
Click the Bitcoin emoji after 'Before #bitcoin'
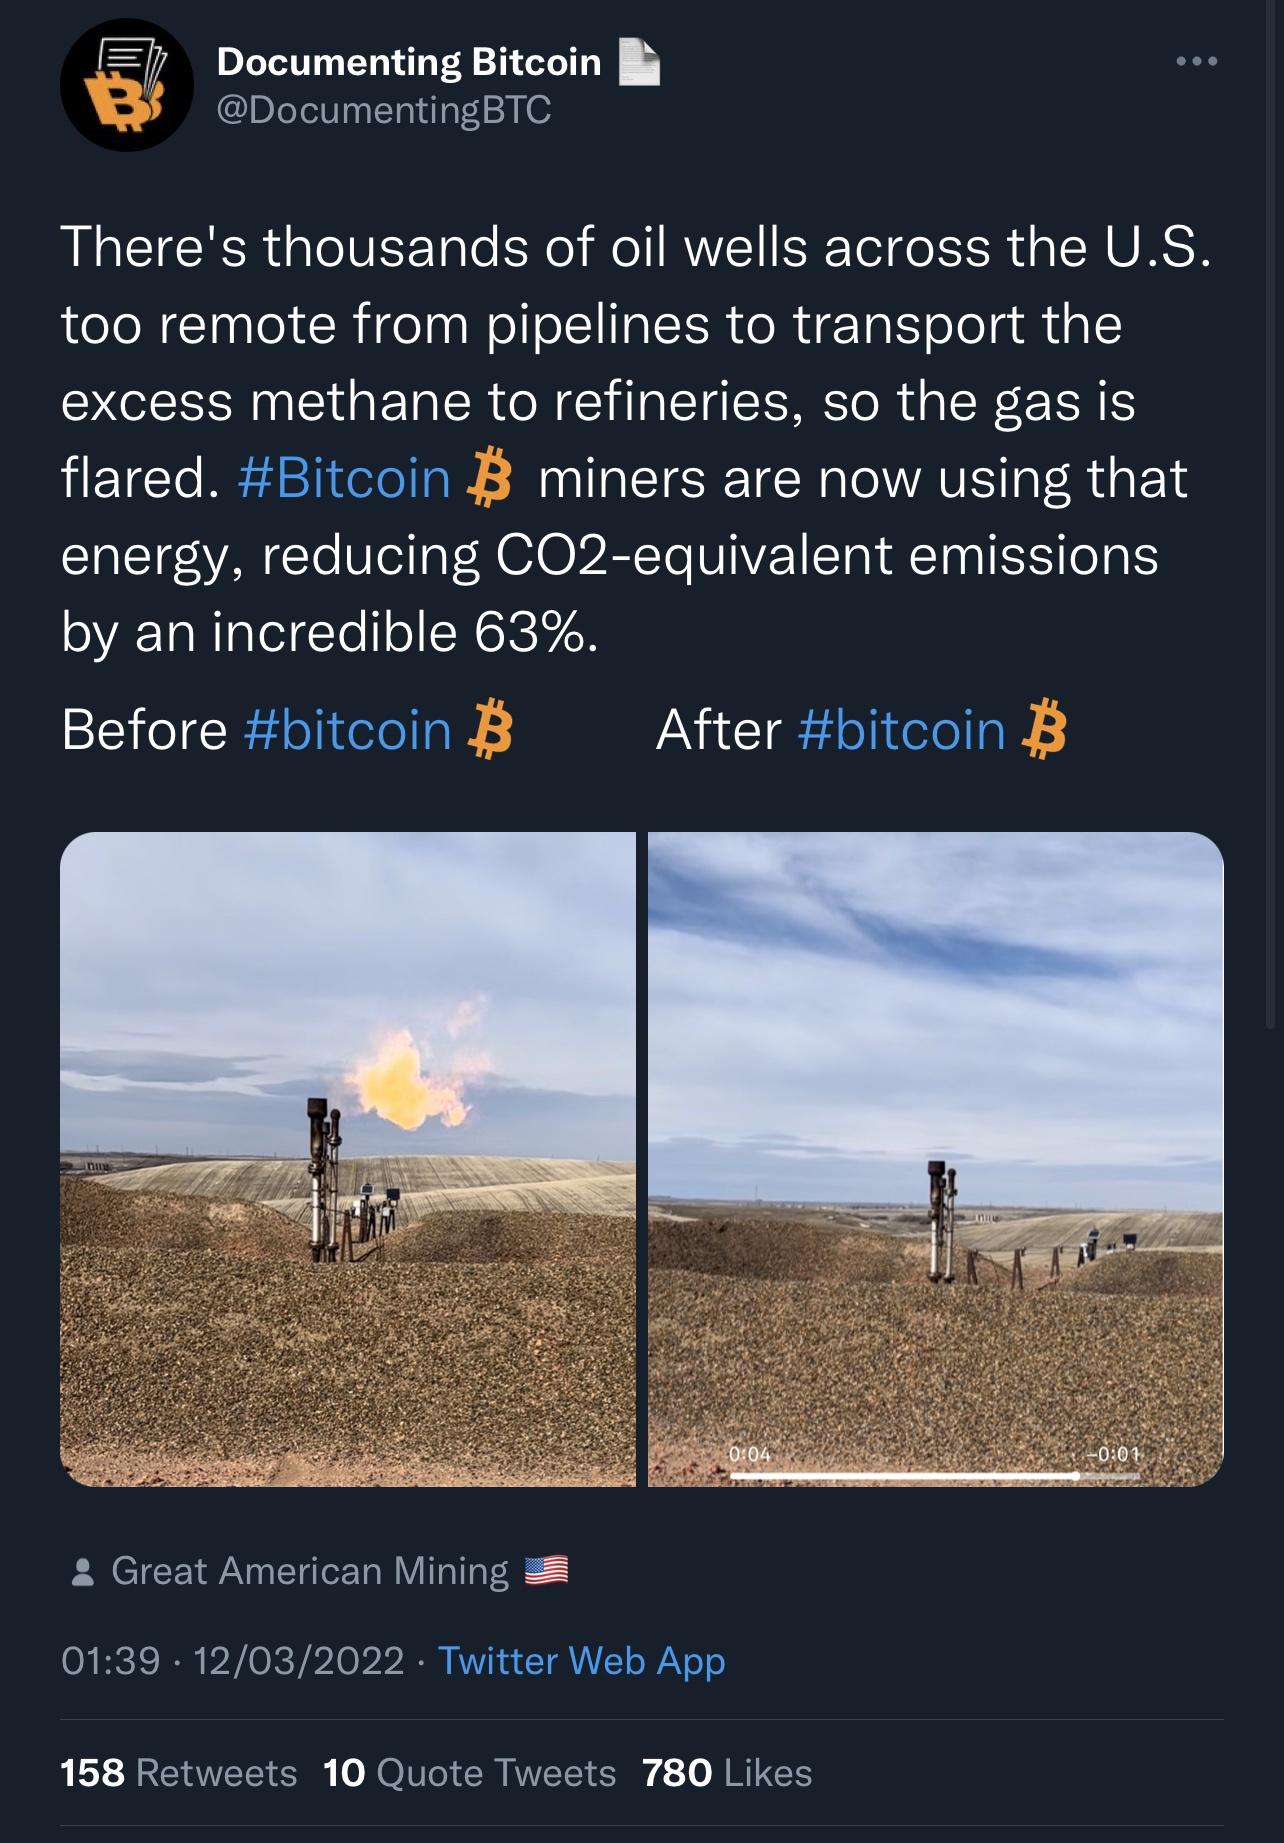[491, 730]
